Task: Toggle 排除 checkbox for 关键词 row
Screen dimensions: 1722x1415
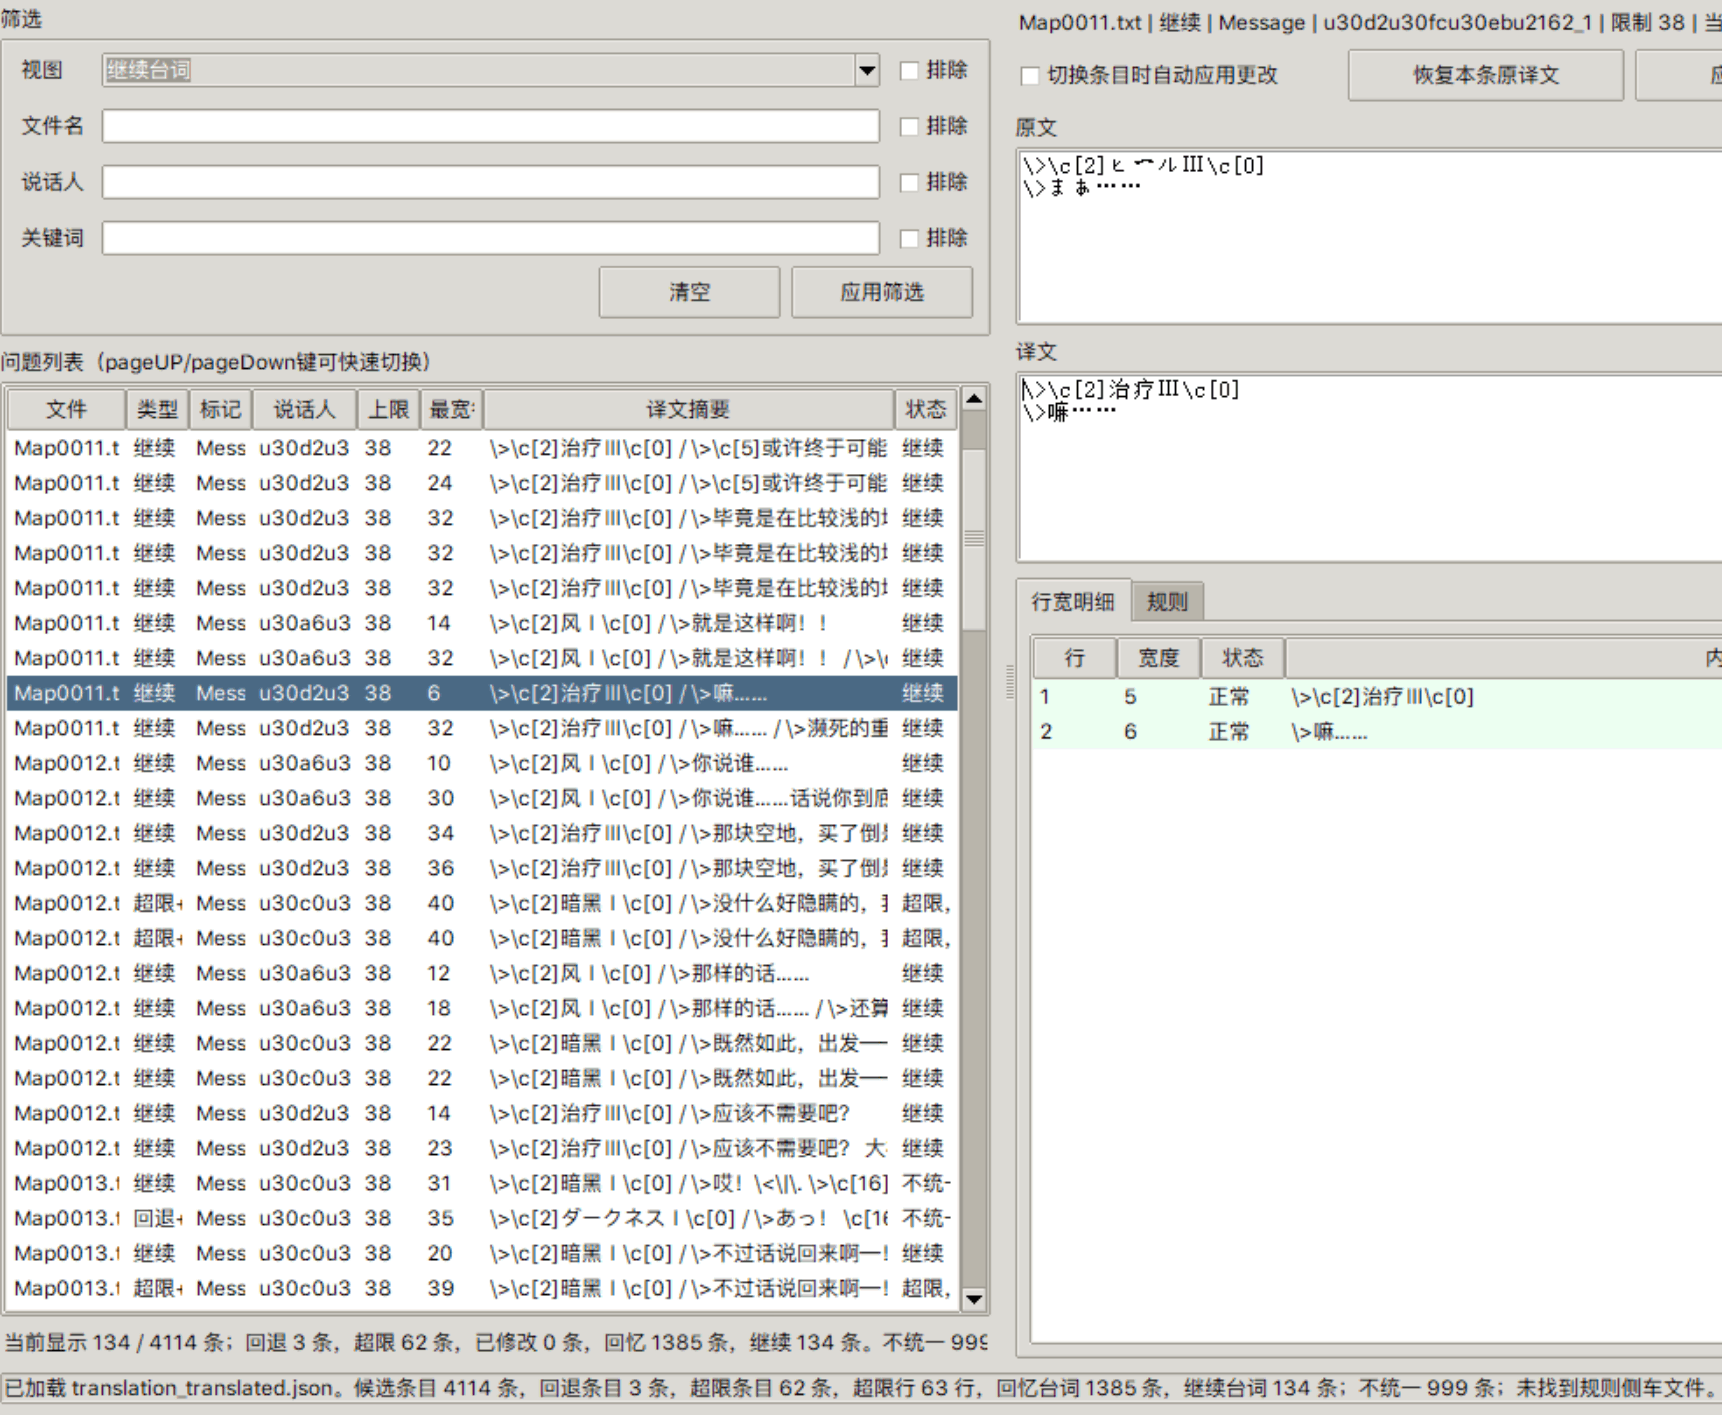Action: coord(909,238)
